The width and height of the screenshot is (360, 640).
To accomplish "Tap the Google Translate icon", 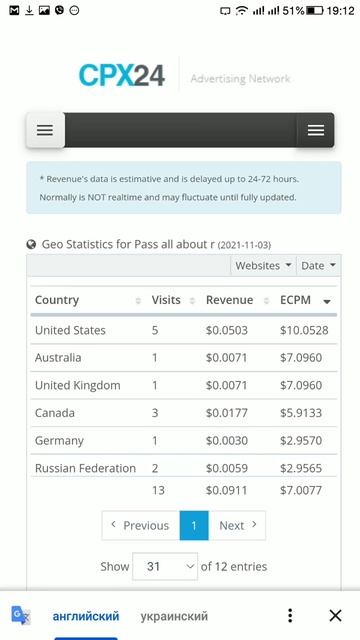I will coord(21,616).
